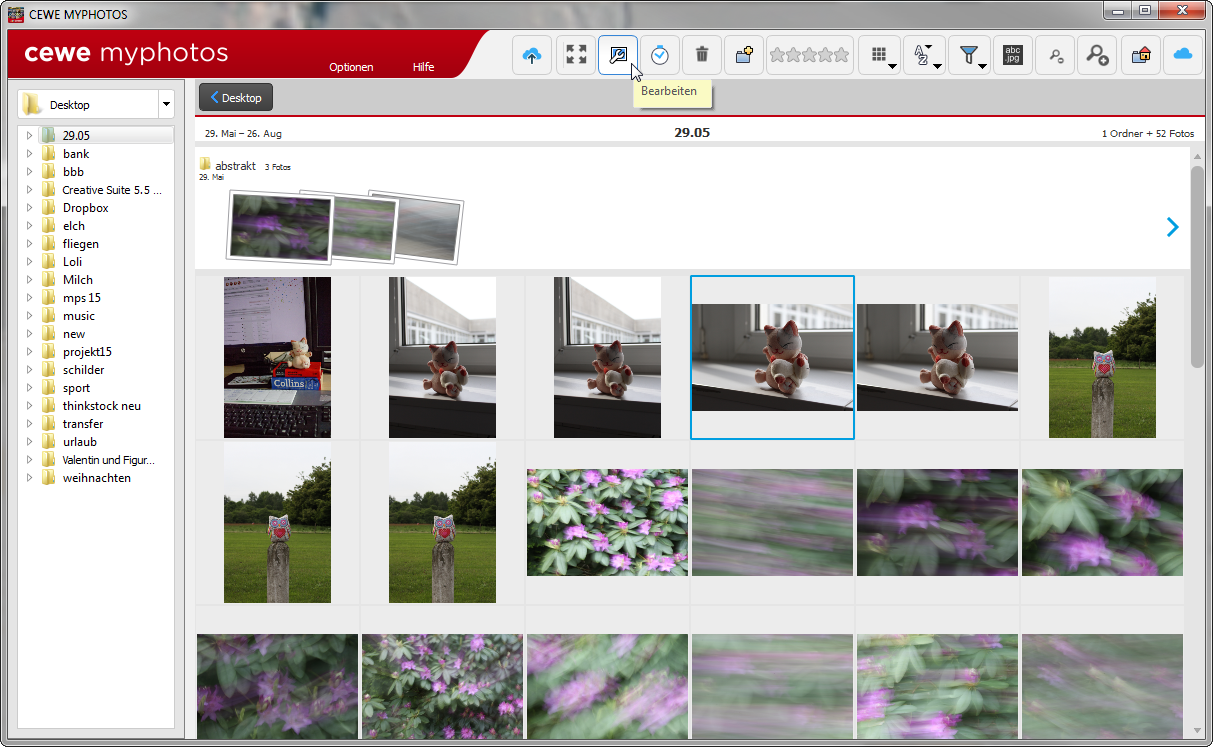Select the urlaub folder in the tree
Image resolution: width=1213 pixels, height=747 pixels.
[x=79, y=442]
